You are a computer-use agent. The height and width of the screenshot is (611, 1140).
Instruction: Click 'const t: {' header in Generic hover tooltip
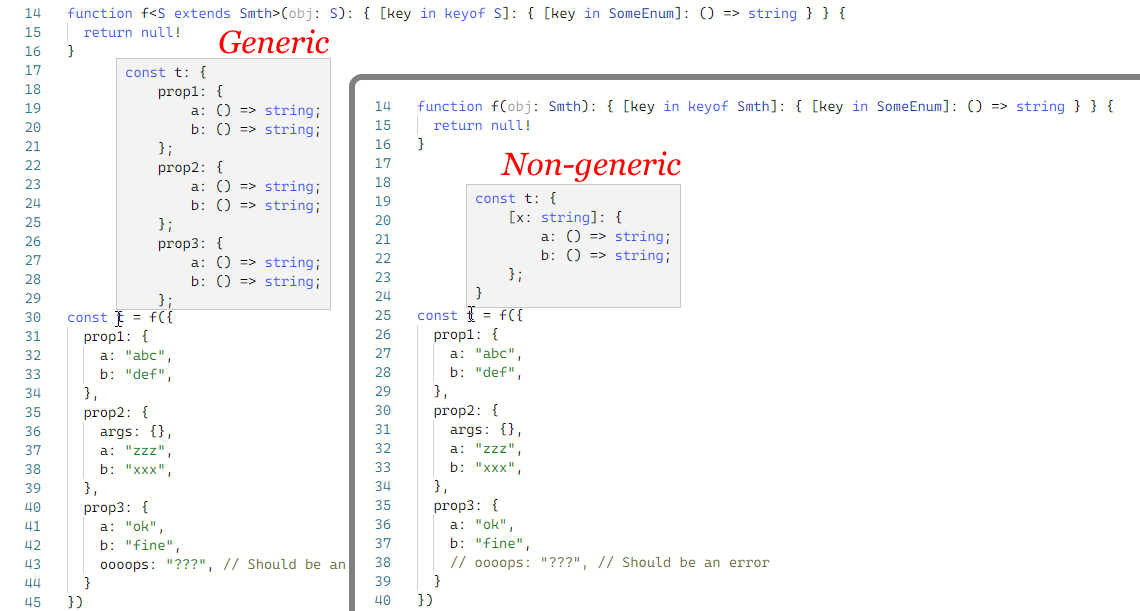(x=166, y=72)
